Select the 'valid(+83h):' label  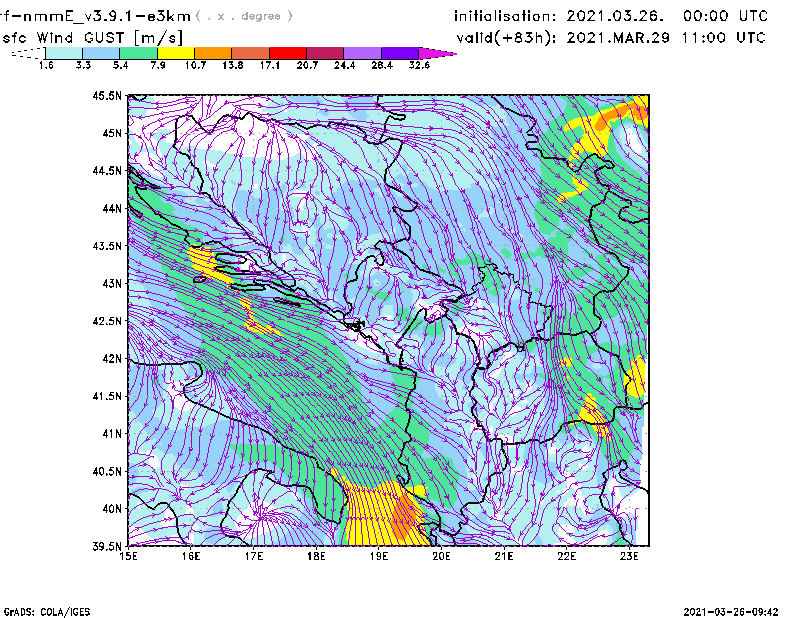click(506, 38)
